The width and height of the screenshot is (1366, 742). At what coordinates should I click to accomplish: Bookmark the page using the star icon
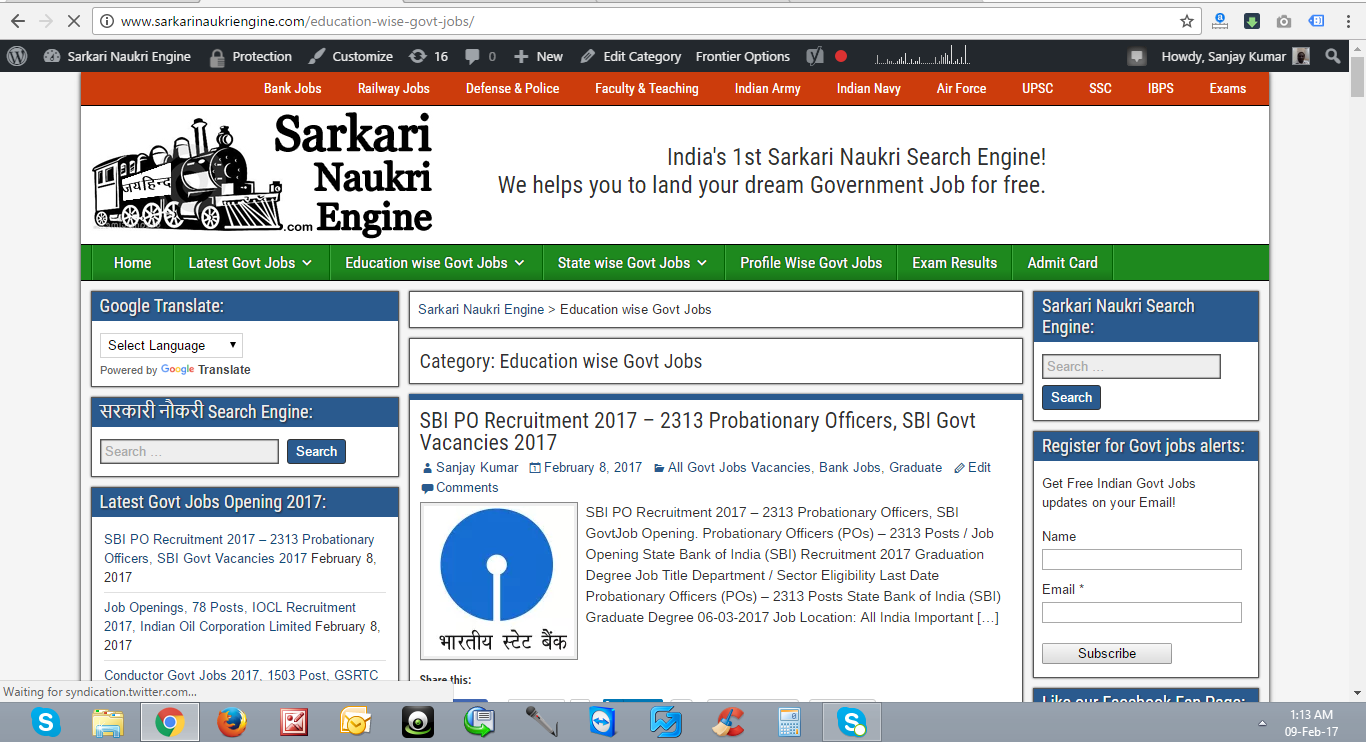click(1186, 20)
